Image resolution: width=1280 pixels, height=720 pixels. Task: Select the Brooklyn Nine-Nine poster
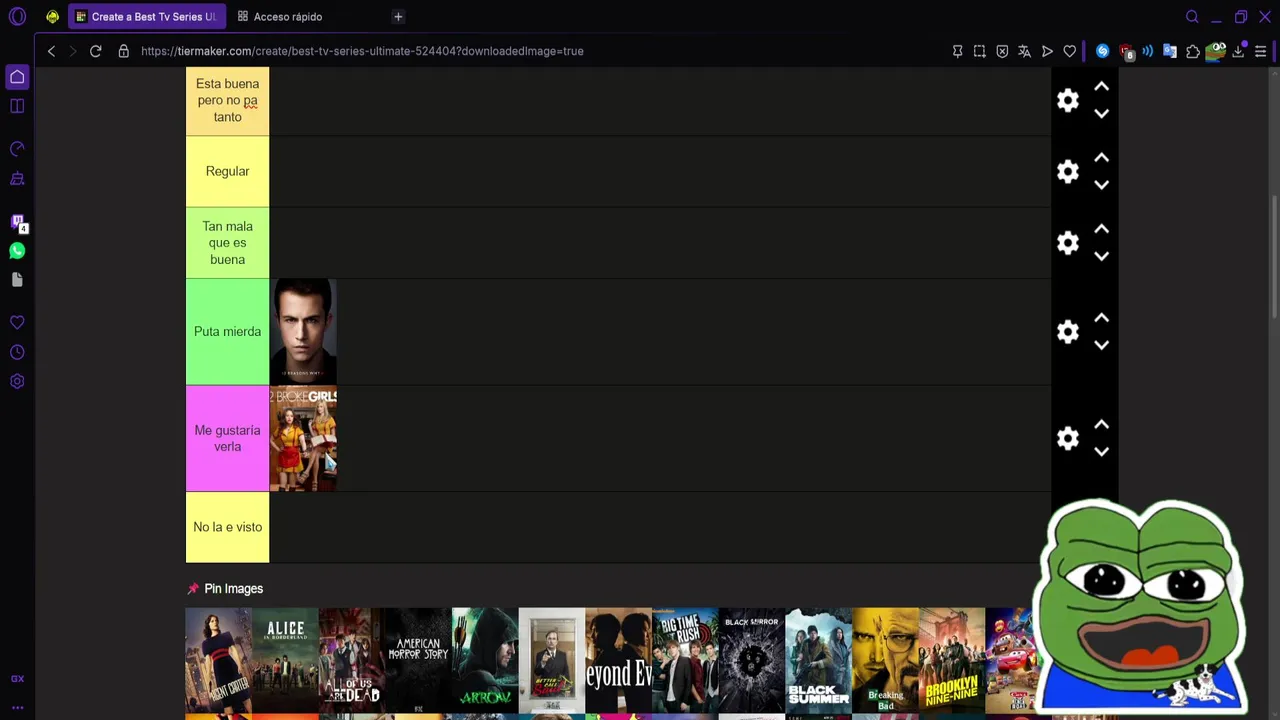pos(952,661)
